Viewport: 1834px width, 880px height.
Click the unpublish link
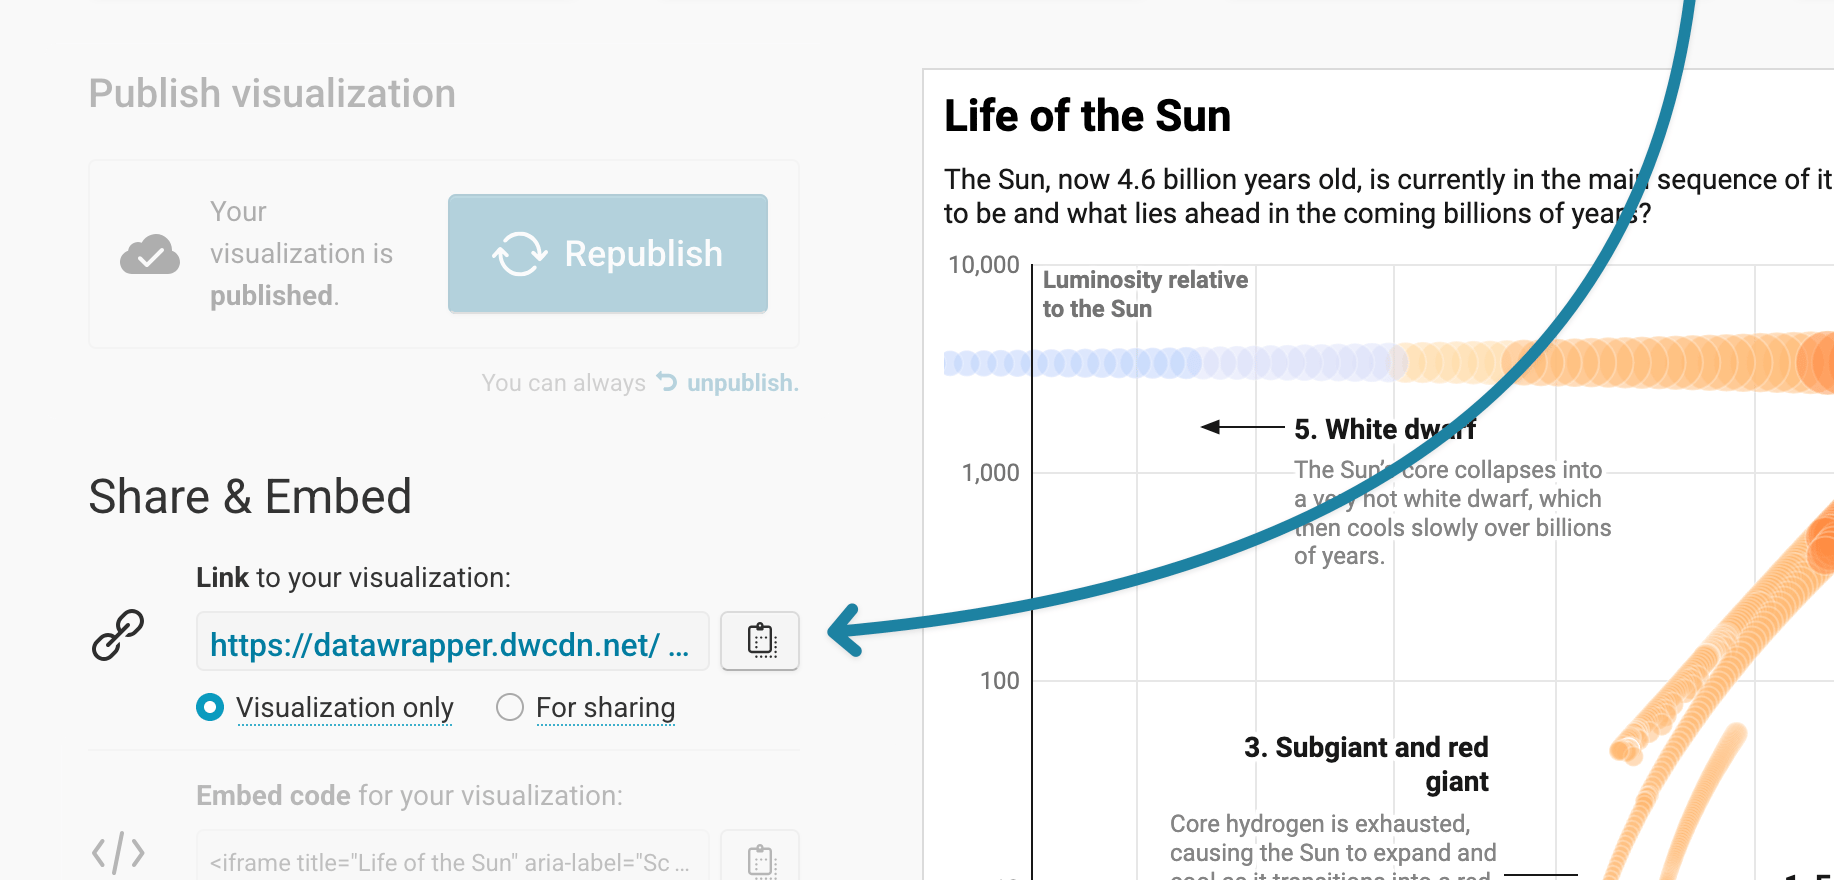pyautogui.click(x=742, y=383)
